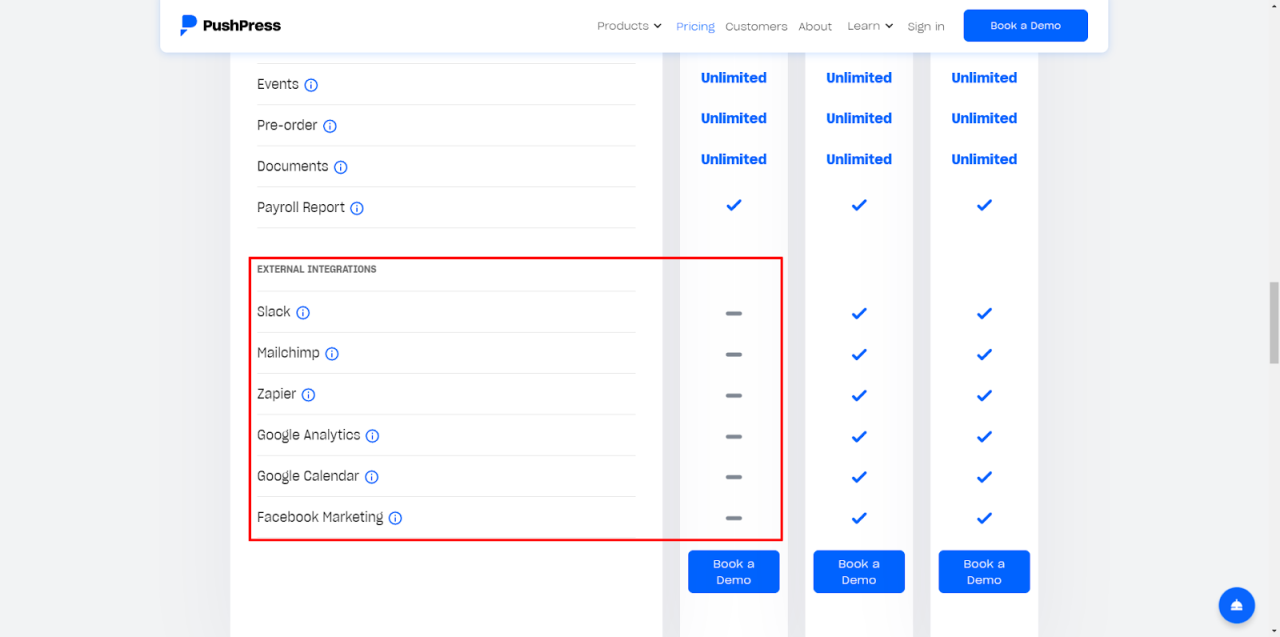Open the round blue chat bell widget
This screenshot has width=1280, height=637.
pos(1236,605)
